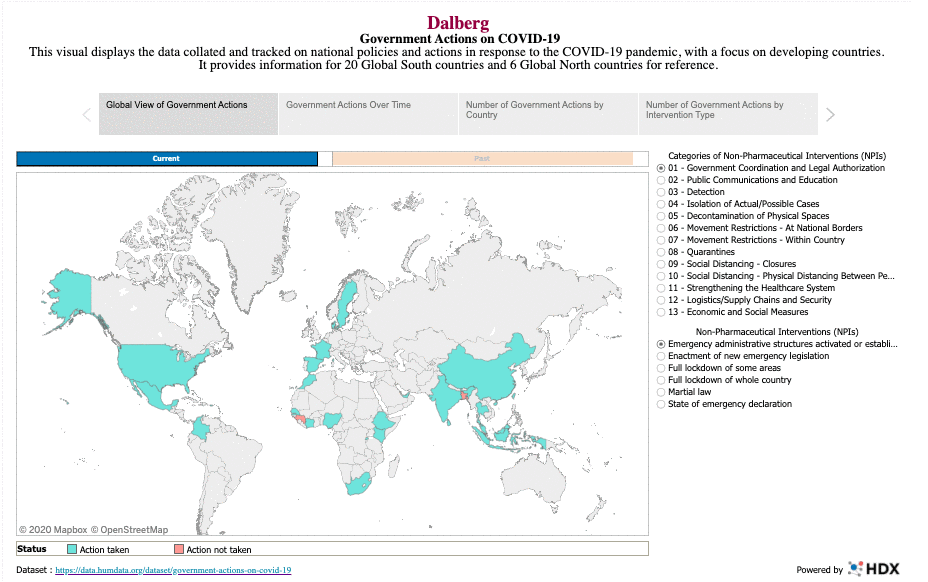Image resolution: width=928 pixels, height=582 pixels.
Task: Choose 13 - Economic and Social Measures
Action: pyautogui.click(x=661, y=312)
